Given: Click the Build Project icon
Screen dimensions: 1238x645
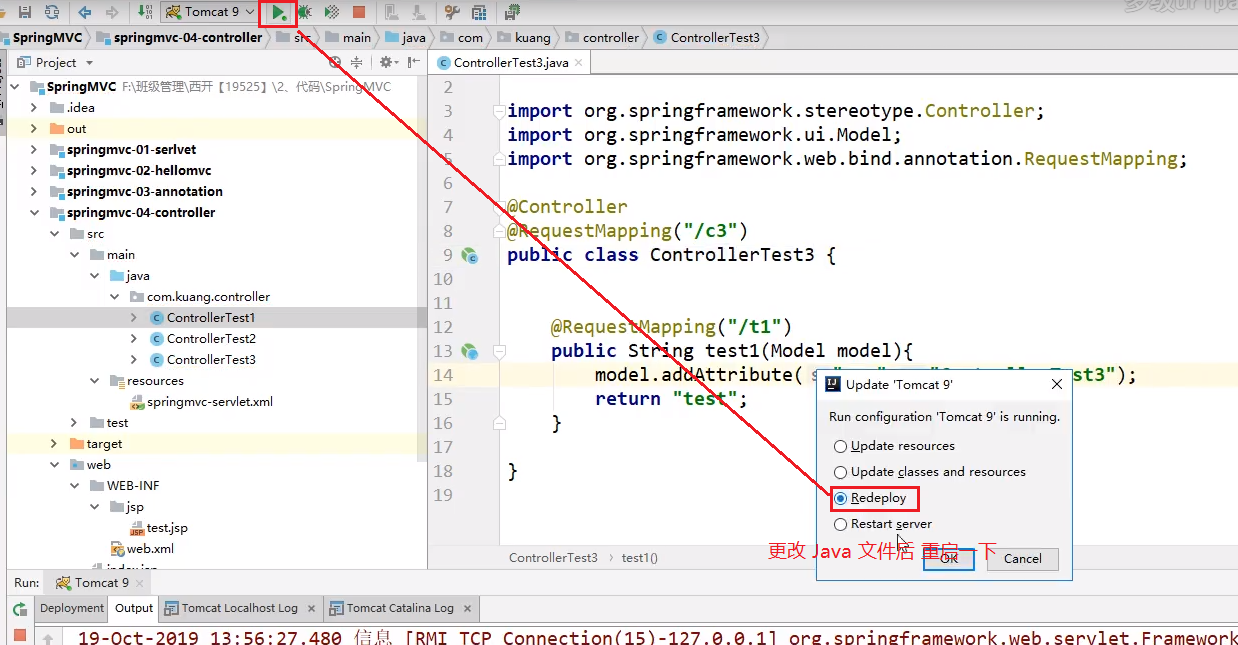Looking at the screenshot, I should pos(145,12).
